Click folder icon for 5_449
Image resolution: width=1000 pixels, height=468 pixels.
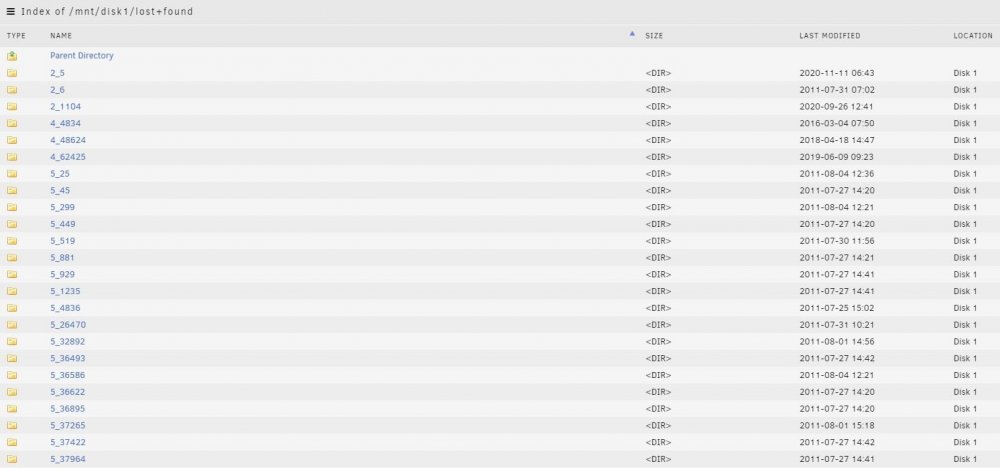(x=12, y=224)
